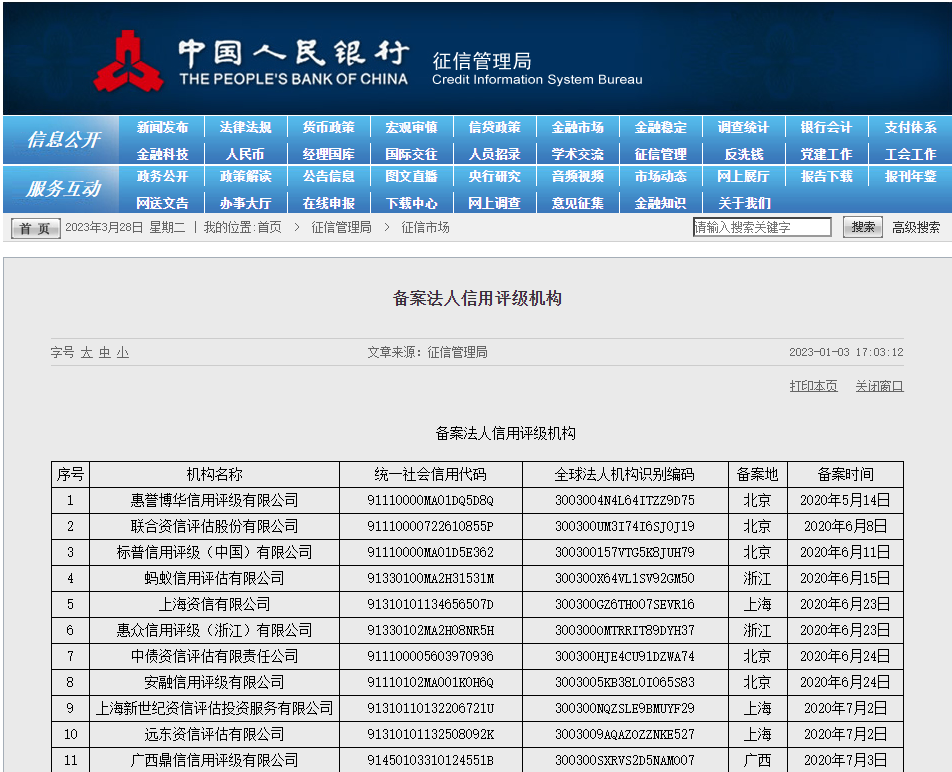Select 宏观审慎 in navigation
Viewport: 952px width, 772px height.
point(411,127)
